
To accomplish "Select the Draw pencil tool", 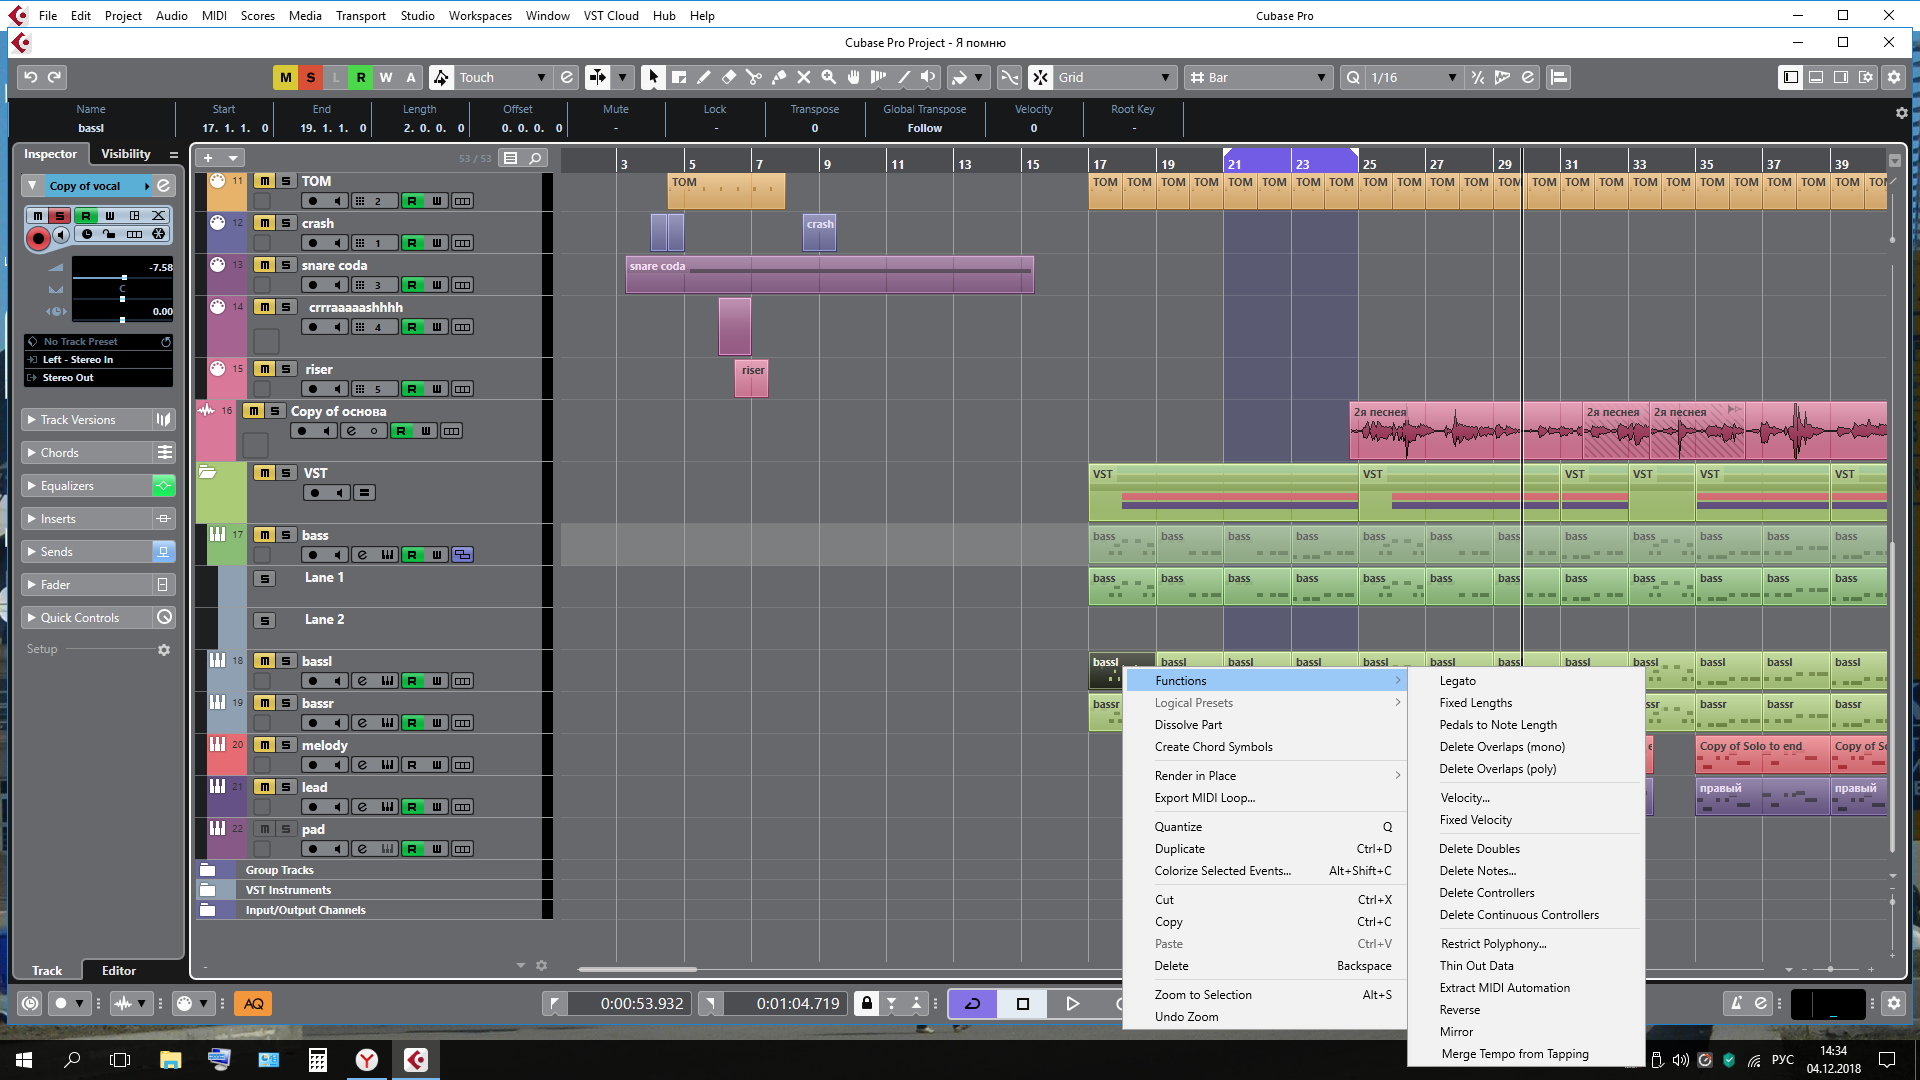I will (x=704, y=77).
